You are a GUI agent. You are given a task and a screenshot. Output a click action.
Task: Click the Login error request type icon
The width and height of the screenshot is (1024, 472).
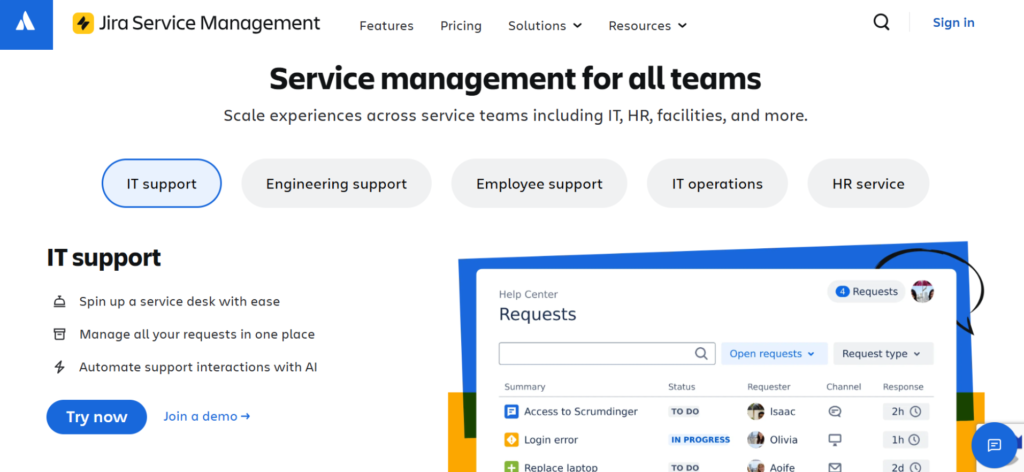(511, 440)
